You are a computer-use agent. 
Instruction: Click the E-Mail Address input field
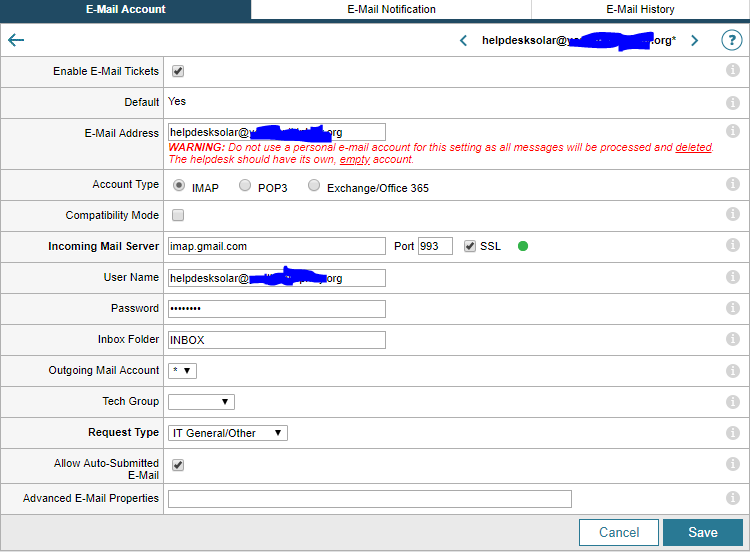click(x=276, y=132)
